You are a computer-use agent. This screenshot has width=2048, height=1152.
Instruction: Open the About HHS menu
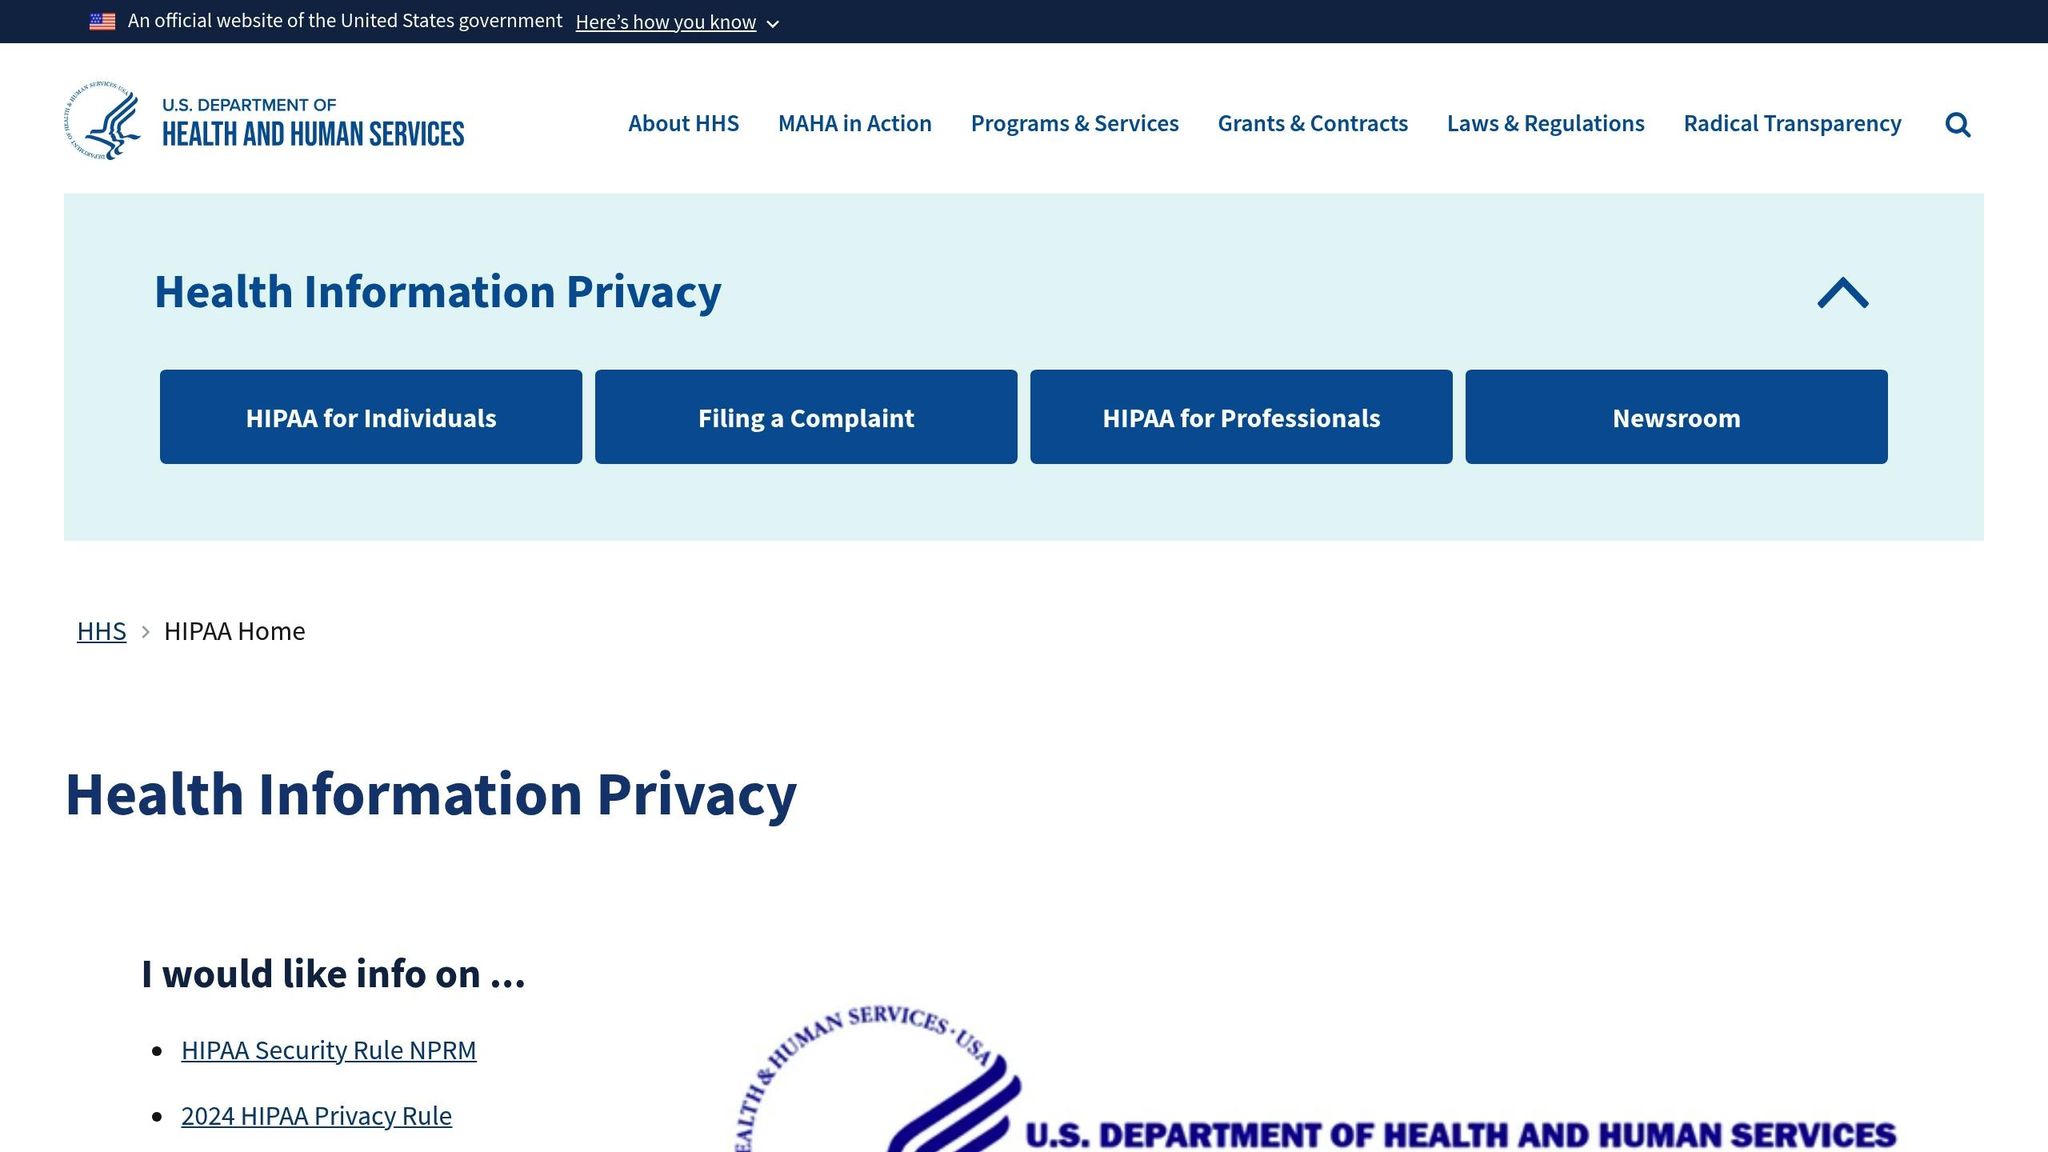(x=683, y=124)
